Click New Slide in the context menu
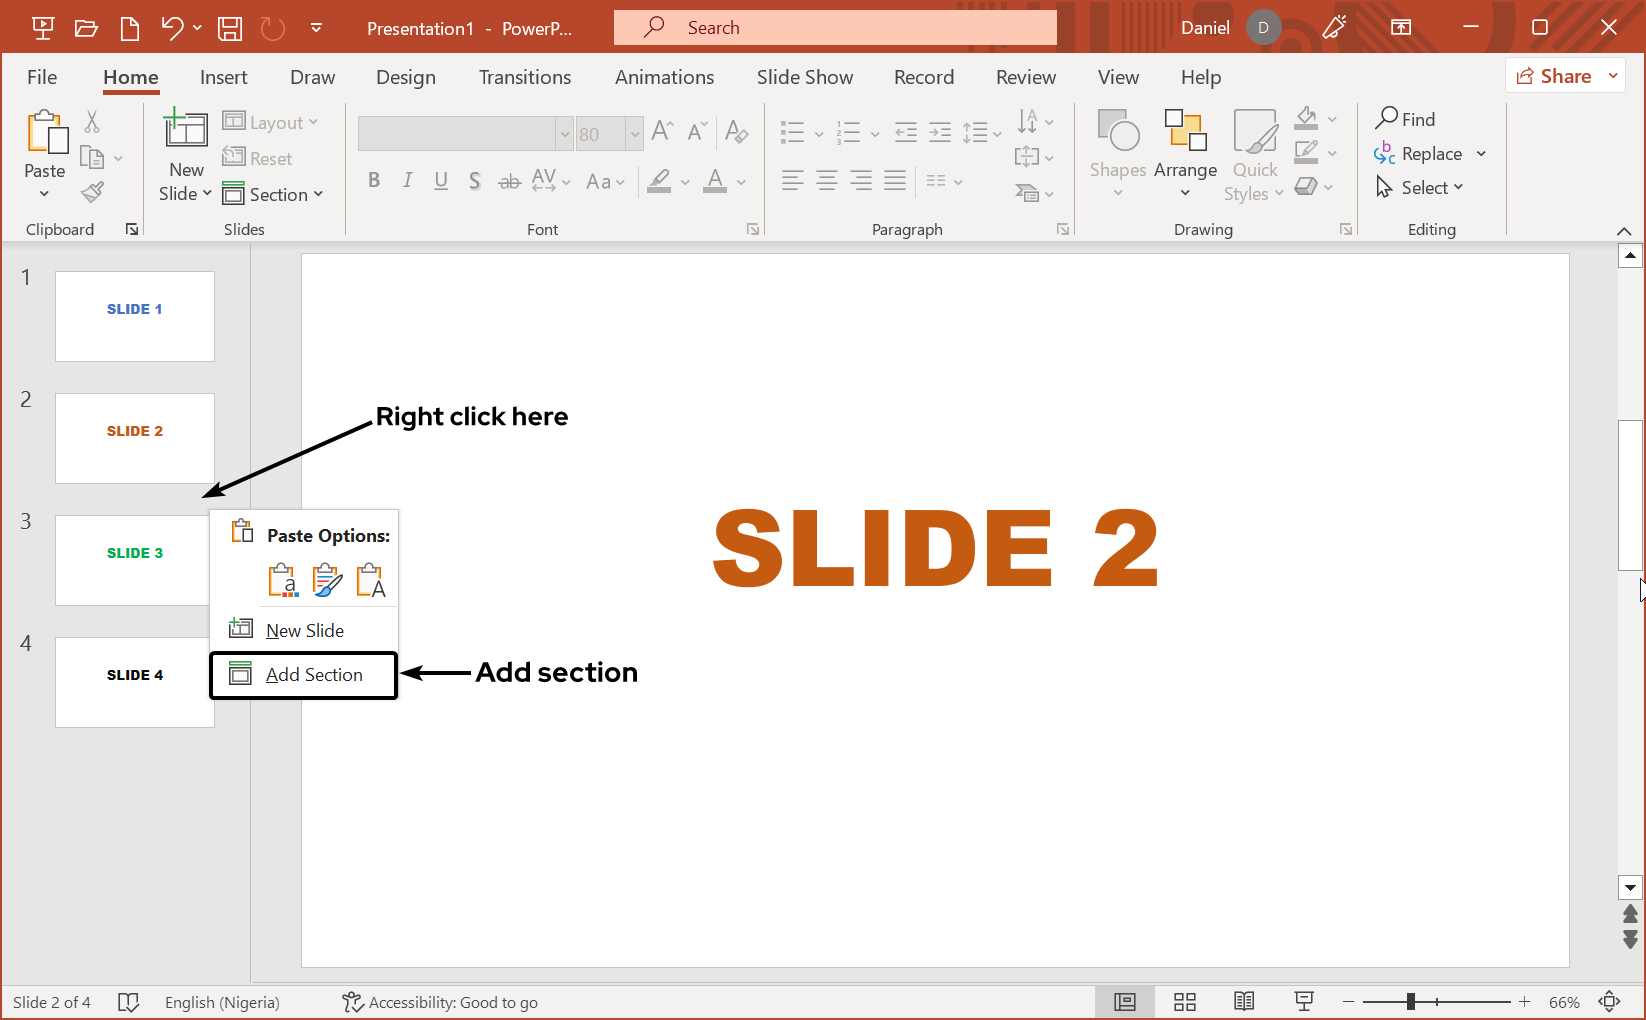Screen dimensions: 1646x1020 click(x=304, y=631)
